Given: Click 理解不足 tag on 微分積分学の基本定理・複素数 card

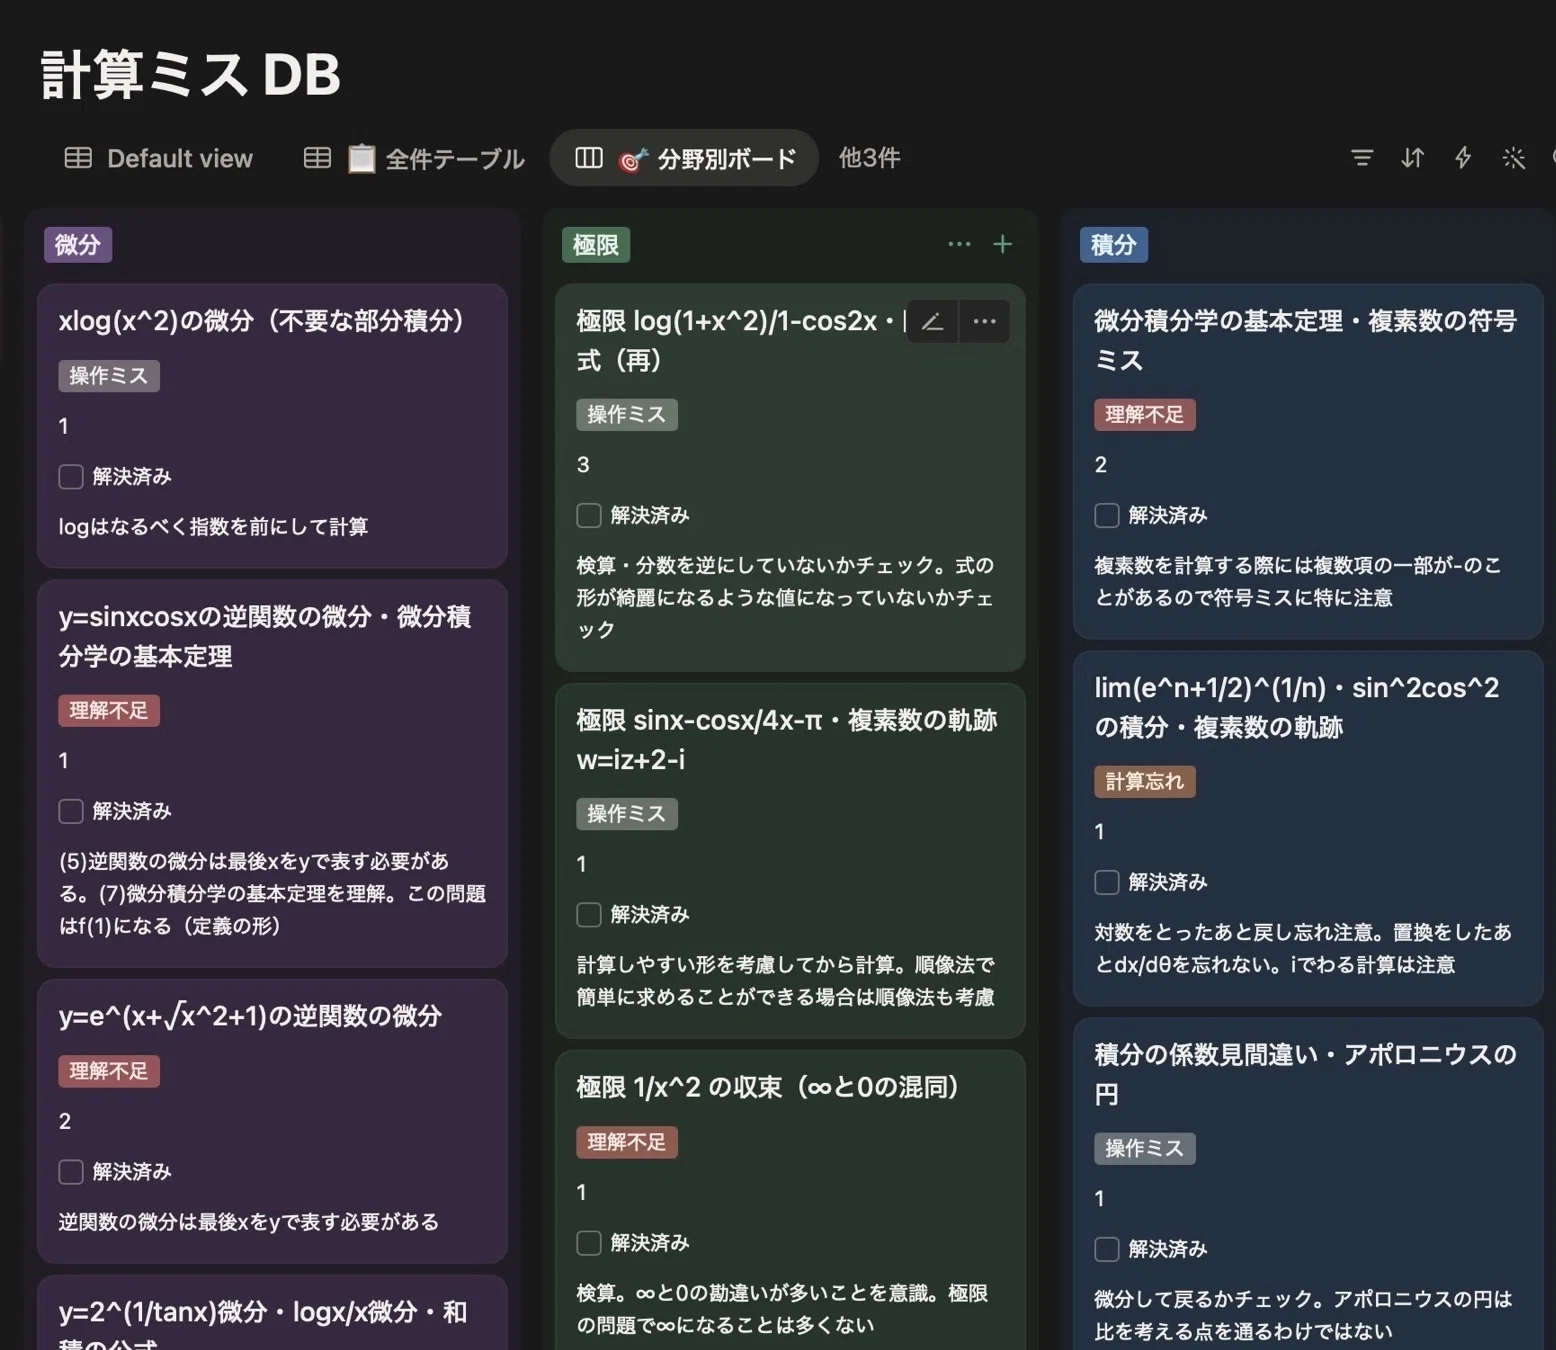Looking at the screenshot, I should point(1145,415).
